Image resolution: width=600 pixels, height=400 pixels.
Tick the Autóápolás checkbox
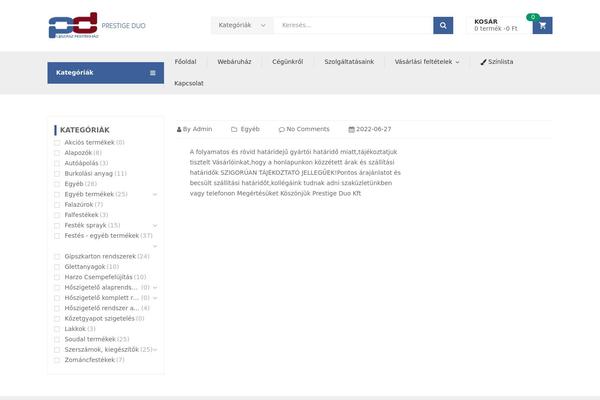[57, 163]
